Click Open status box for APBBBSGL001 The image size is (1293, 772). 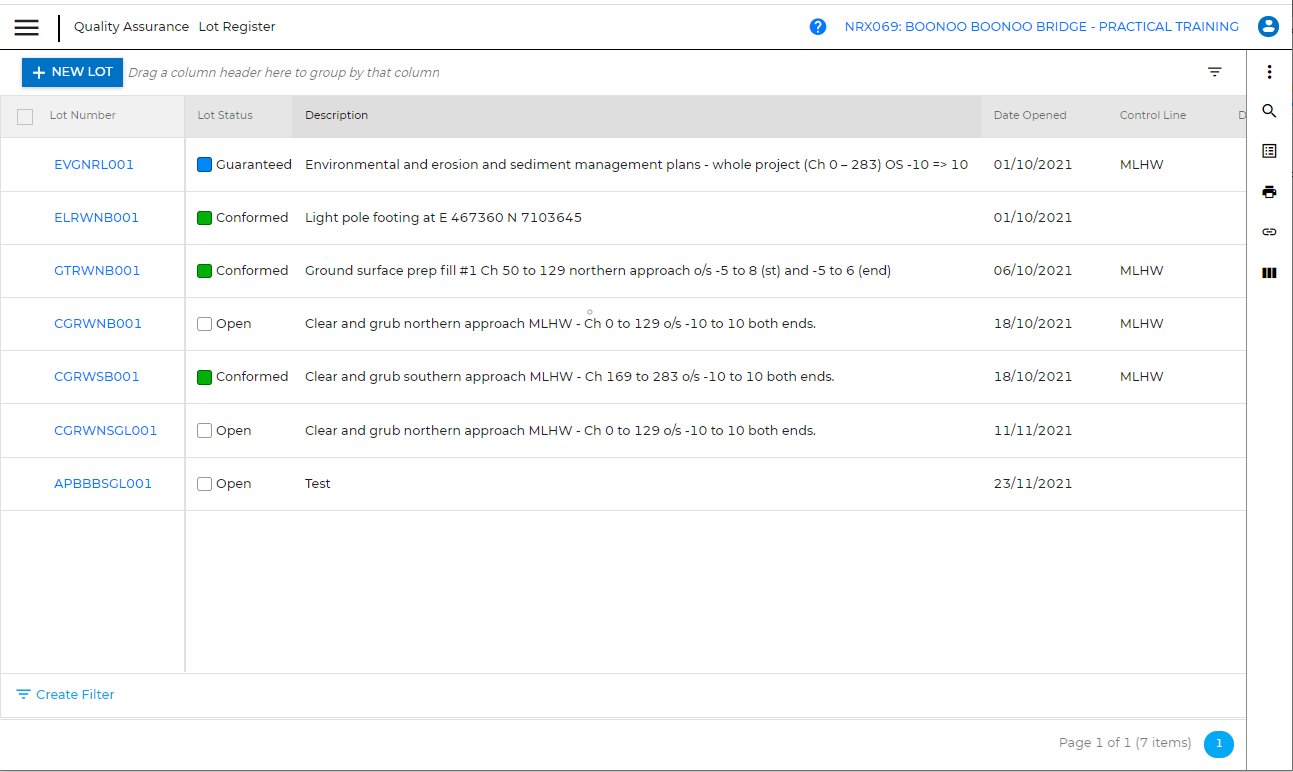pyautogui.click(x=205, y=484)
